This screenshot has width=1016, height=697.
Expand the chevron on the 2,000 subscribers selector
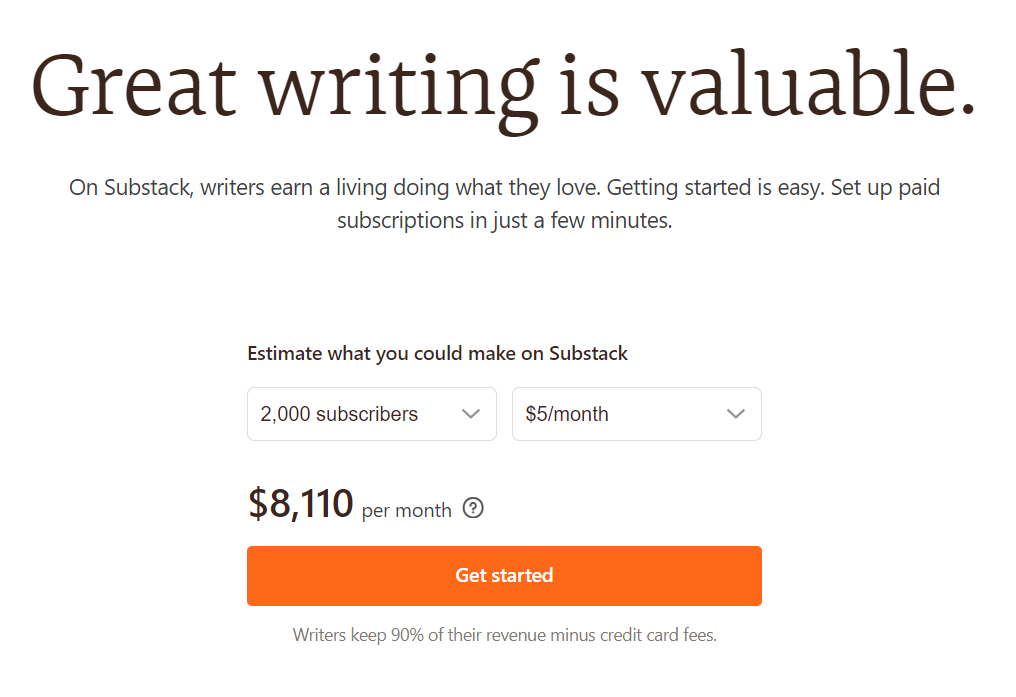(471, 413)
